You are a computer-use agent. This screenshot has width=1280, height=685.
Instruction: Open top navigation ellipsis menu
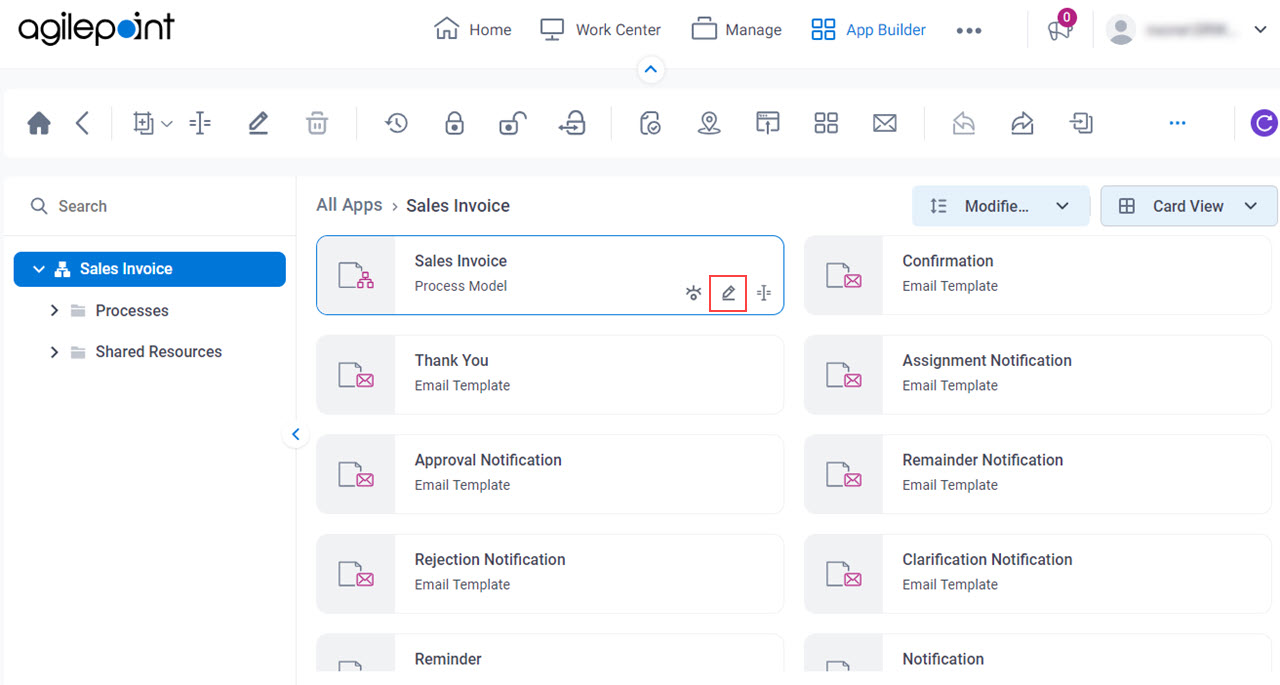[968, 31]
